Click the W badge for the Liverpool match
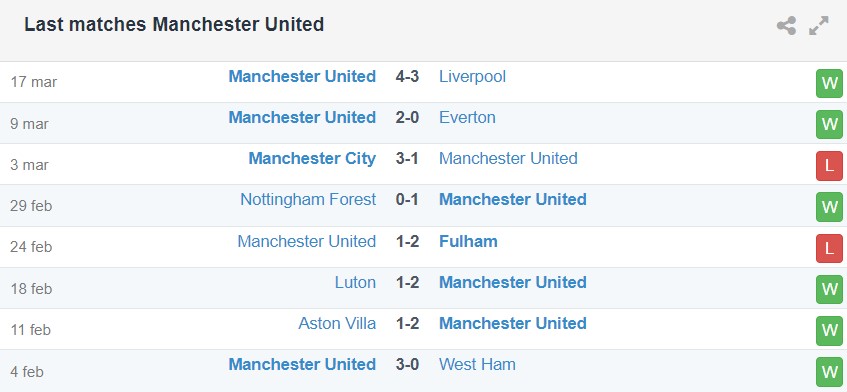This screenshot has width=847, height=392. point(829,84)
